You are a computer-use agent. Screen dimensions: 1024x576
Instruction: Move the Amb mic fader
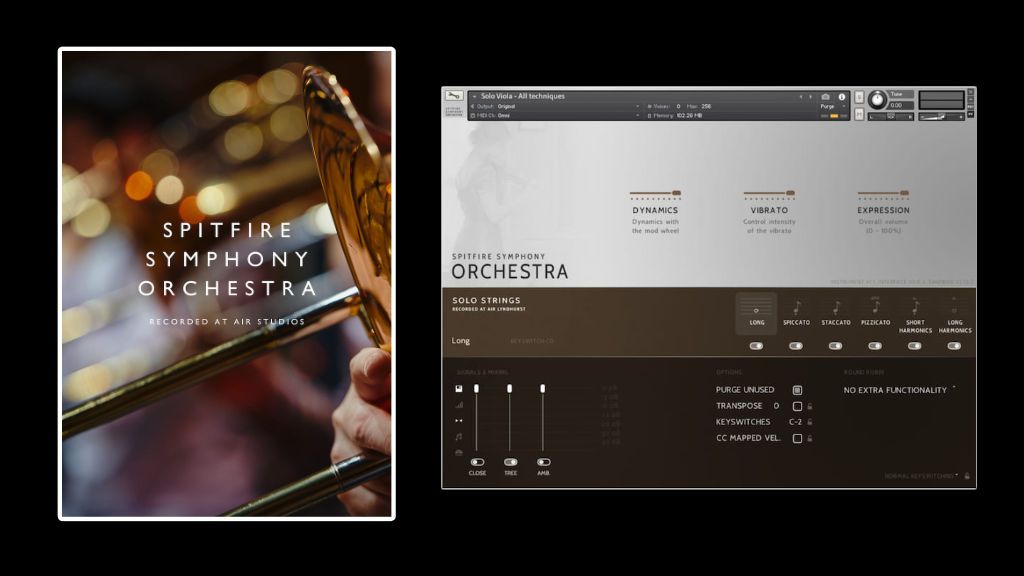click(x=543, y=389)
